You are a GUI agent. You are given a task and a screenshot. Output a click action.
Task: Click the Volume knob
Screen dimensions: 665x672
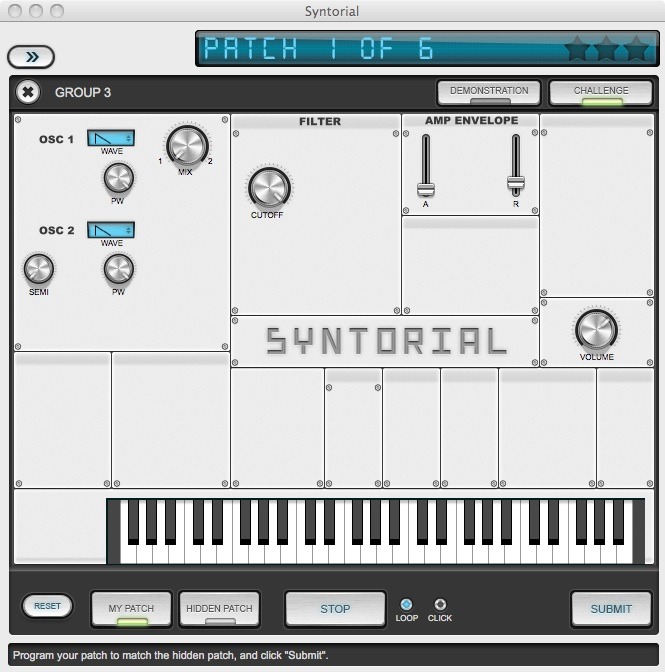596,330
